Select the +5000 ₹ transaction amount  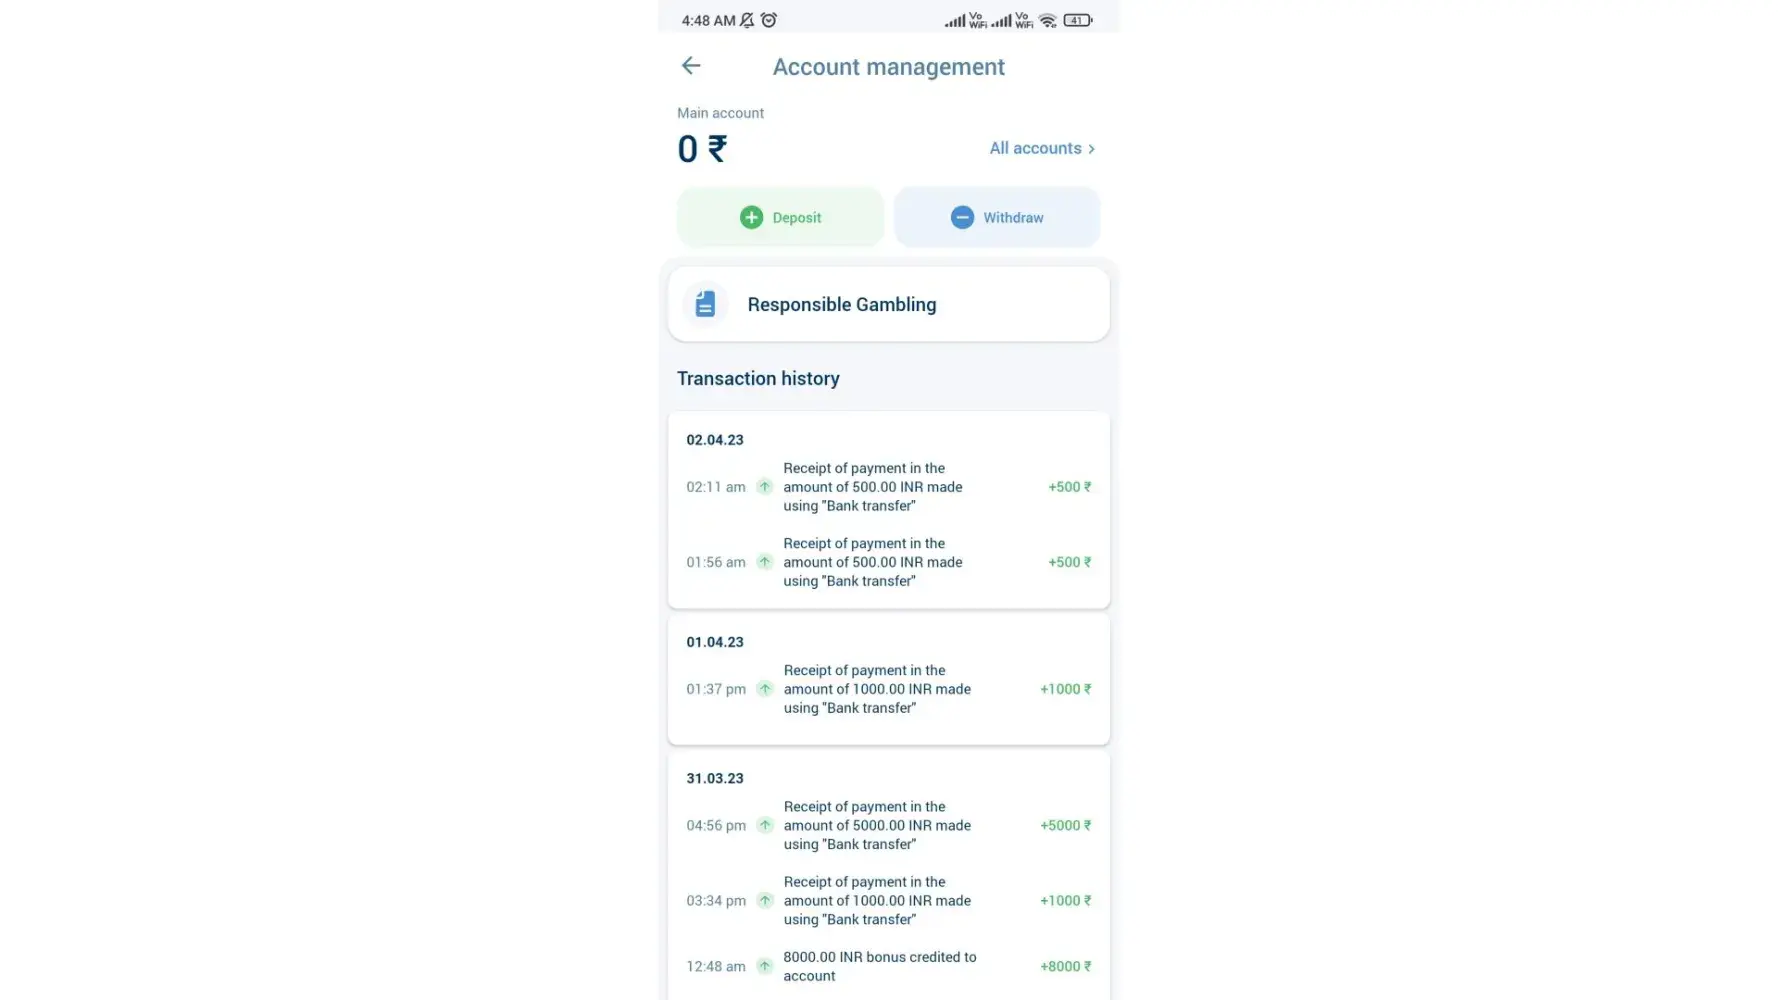coord(1065,825)
